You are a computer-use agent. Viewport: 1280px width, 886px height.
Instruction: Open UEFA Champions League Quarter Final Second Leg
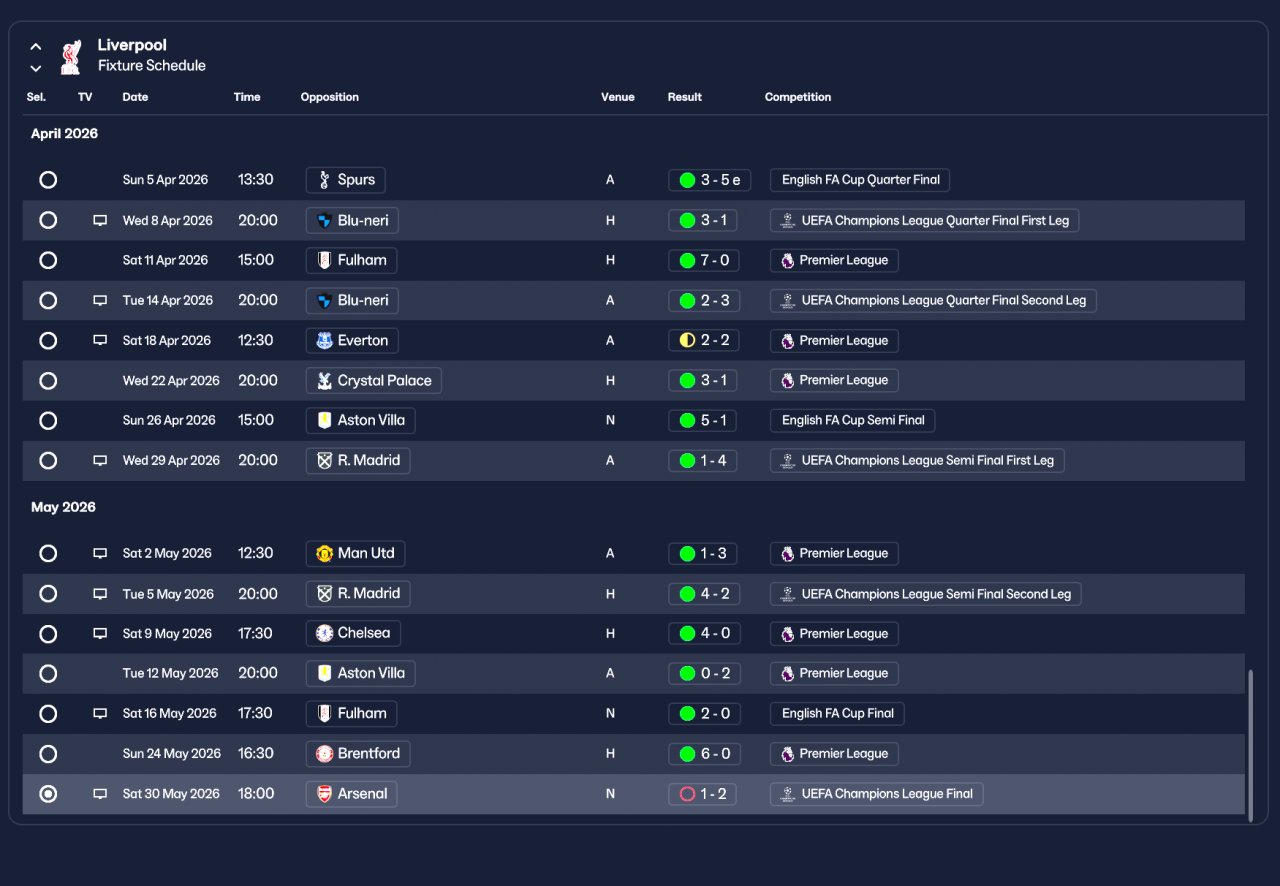tap(933, 300)
